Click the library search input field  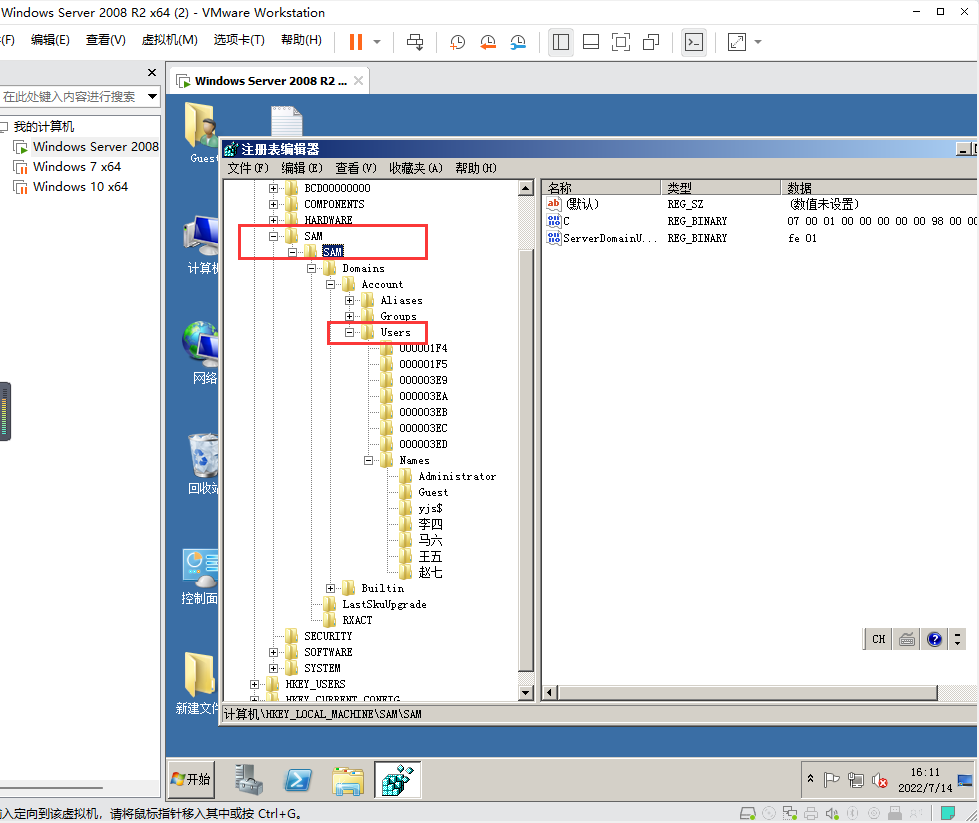point(72,96)
